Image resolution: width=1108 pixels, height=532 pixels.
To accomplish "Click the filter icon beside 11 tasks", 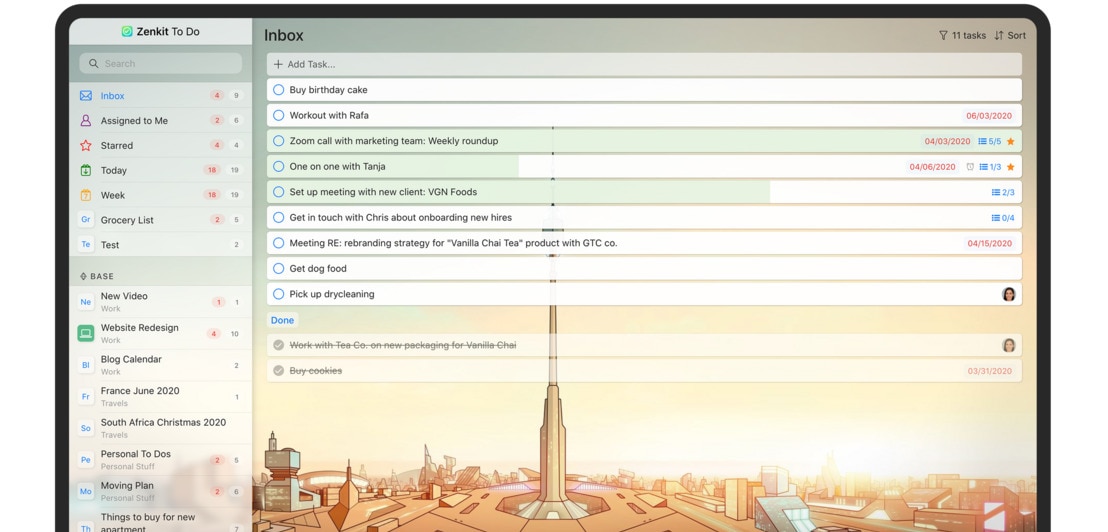I will pos(942,36).
